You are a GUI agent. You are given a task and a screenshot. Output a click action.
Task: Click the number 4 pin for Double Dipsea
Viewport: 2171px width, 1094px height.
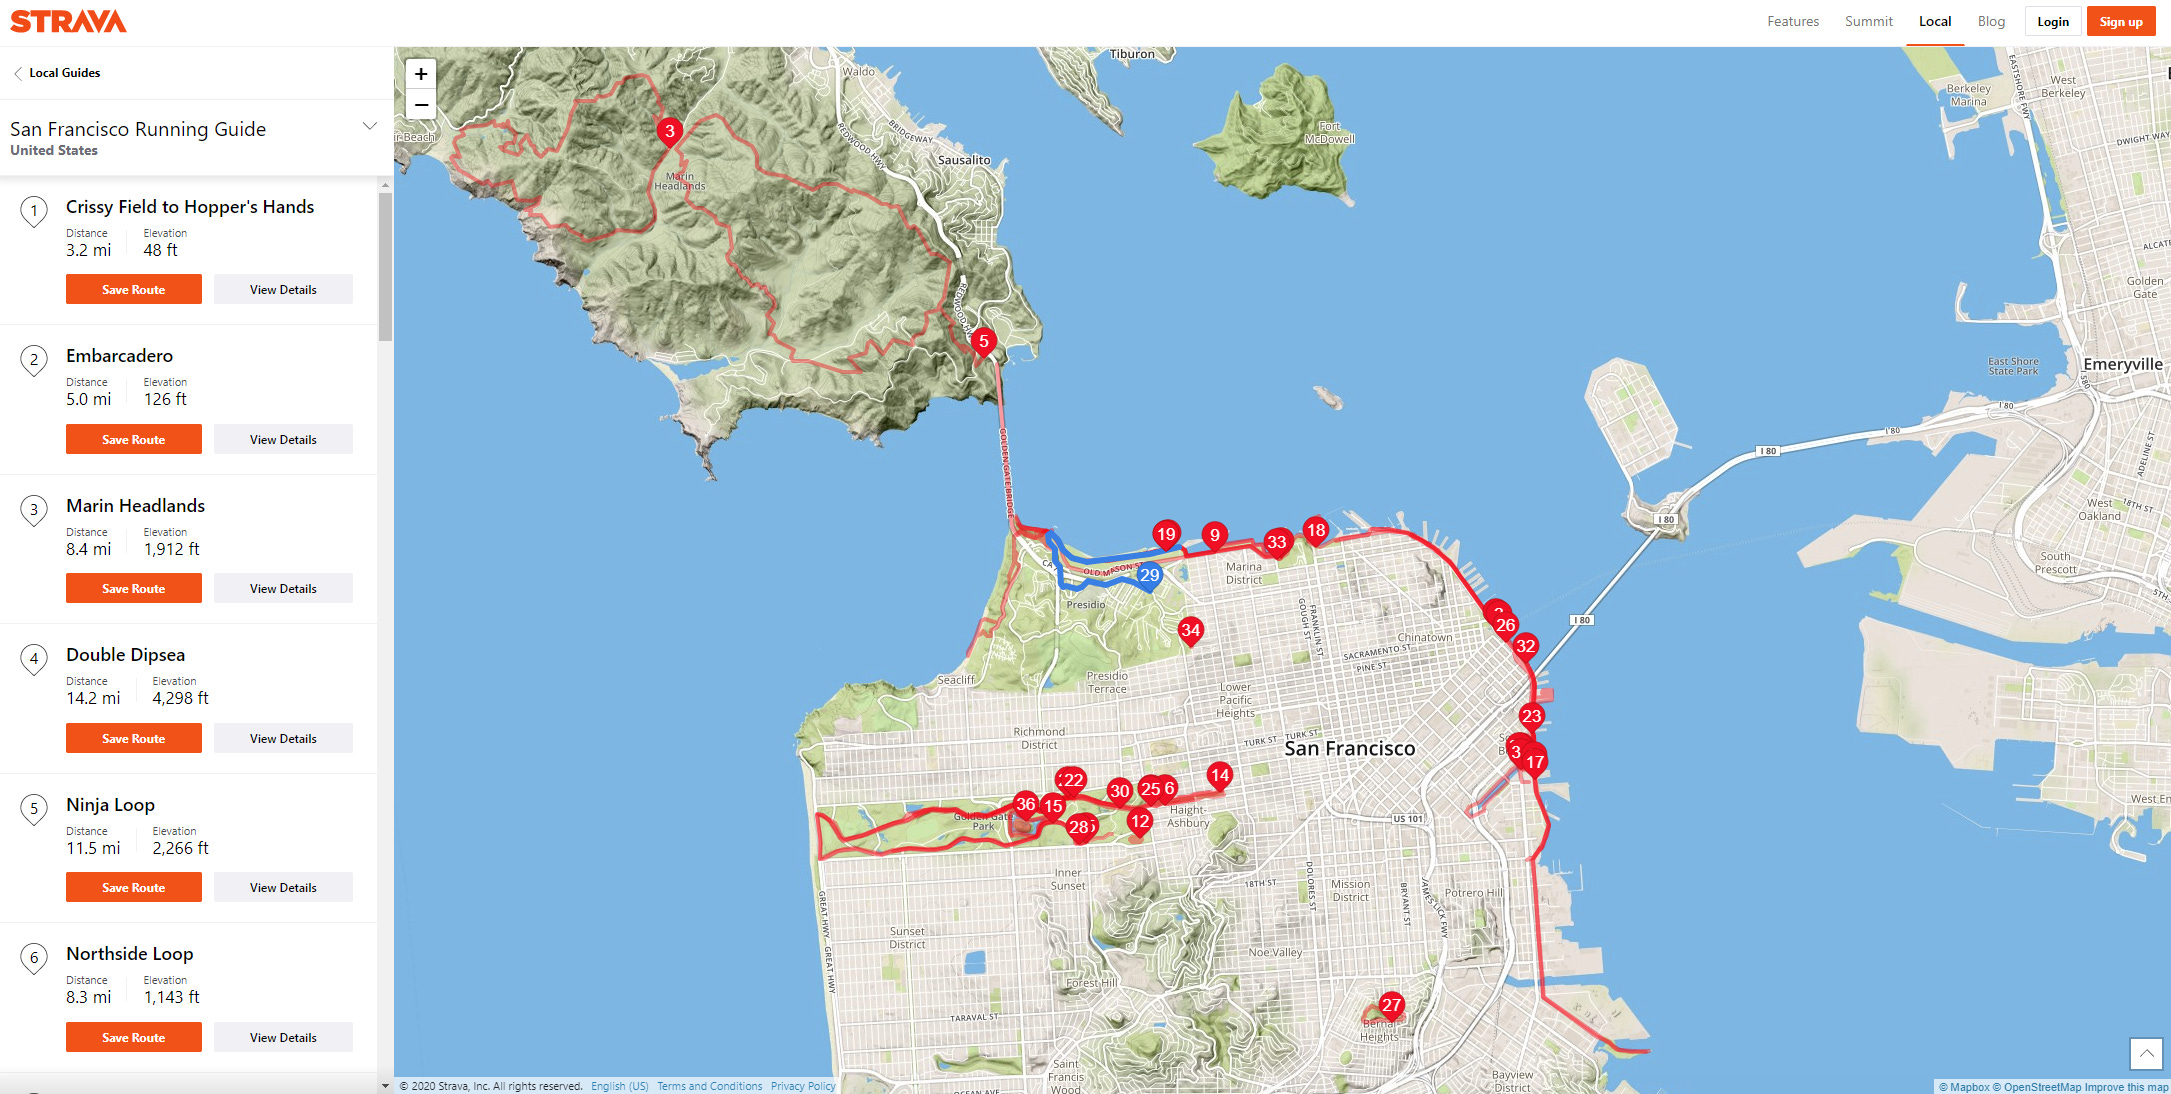pos(34,659)
